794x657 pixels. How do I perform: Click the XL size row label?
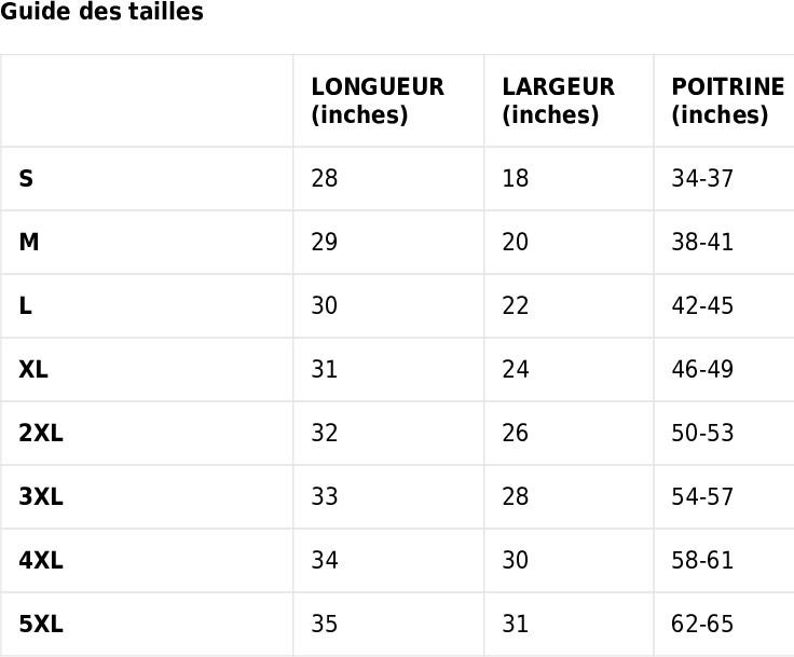[x=33, y=369]
